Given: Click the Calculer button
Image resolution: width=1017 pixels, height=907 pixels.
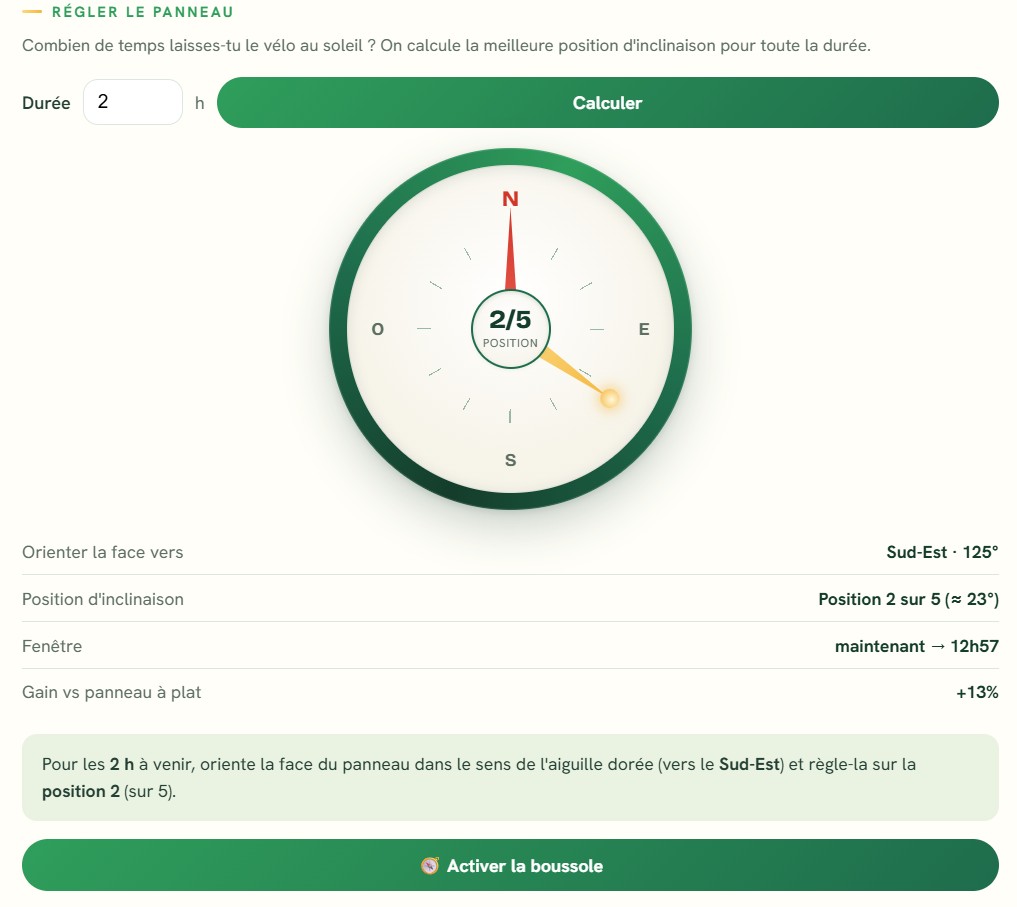Looking at the screenshot, I should (x=607, y=103).
